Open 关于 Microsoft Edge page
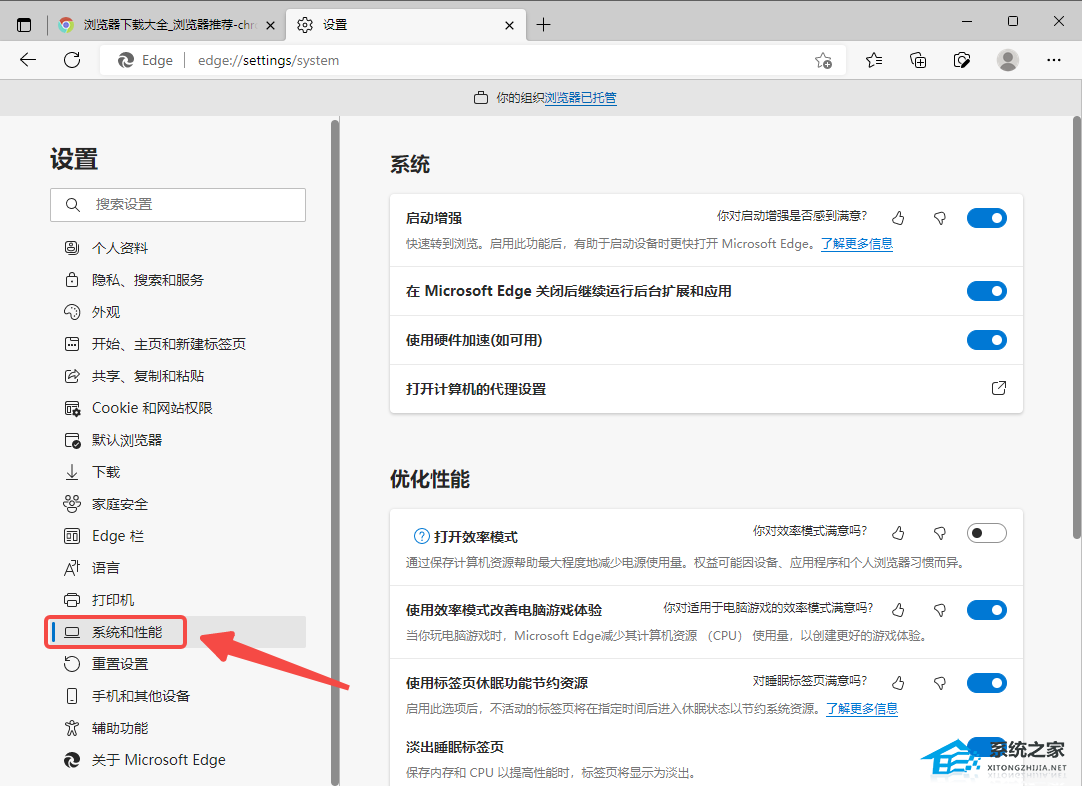Viewport: 1082px width, 786px height. point(178,760)
